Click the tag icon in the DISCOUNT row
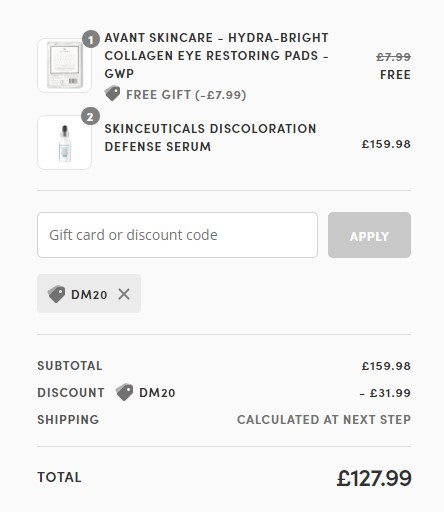The height and width of the screenshot is (512, 444). tap(124, 392)
